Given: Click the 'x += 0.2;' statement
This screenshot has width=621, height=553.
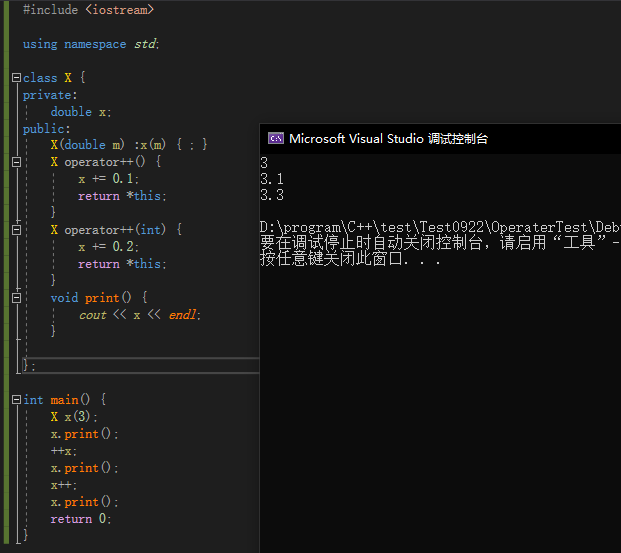Looking at the screenshot, I should (x=109, y=247).
